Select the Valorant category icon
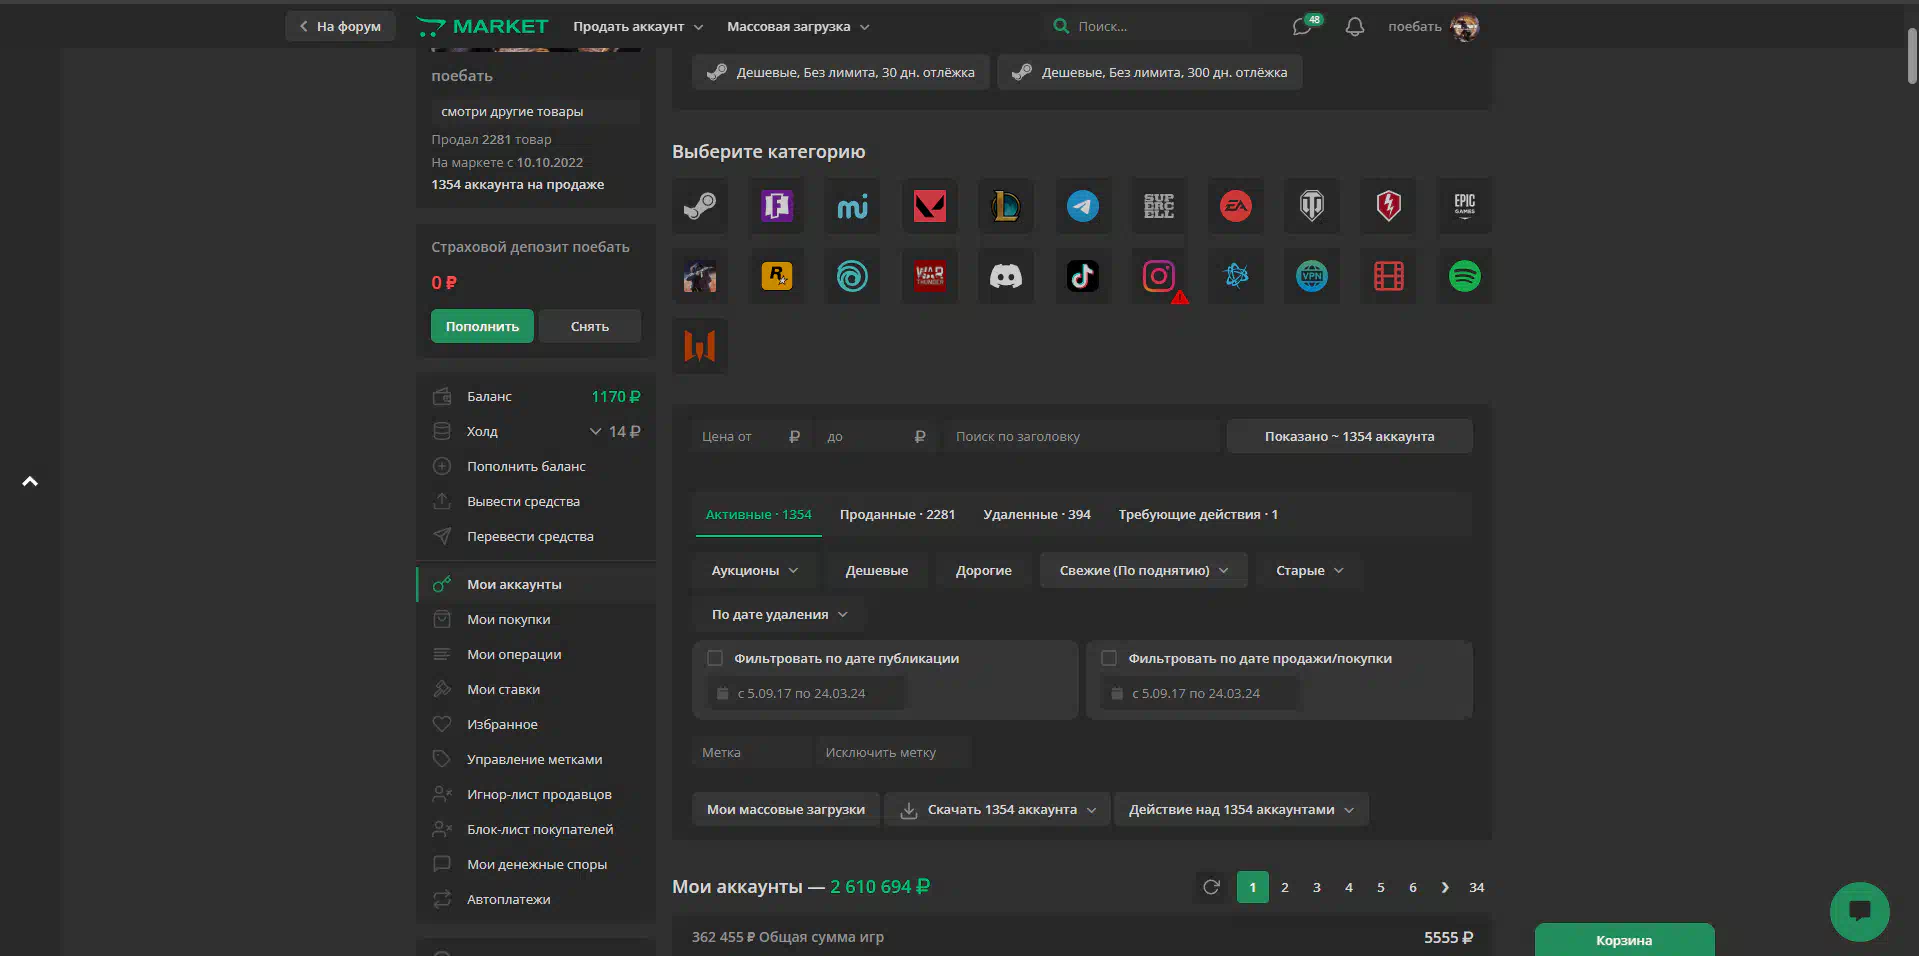Image resolution: width=1919 pixels, height=956 pixels. (930, 206)
